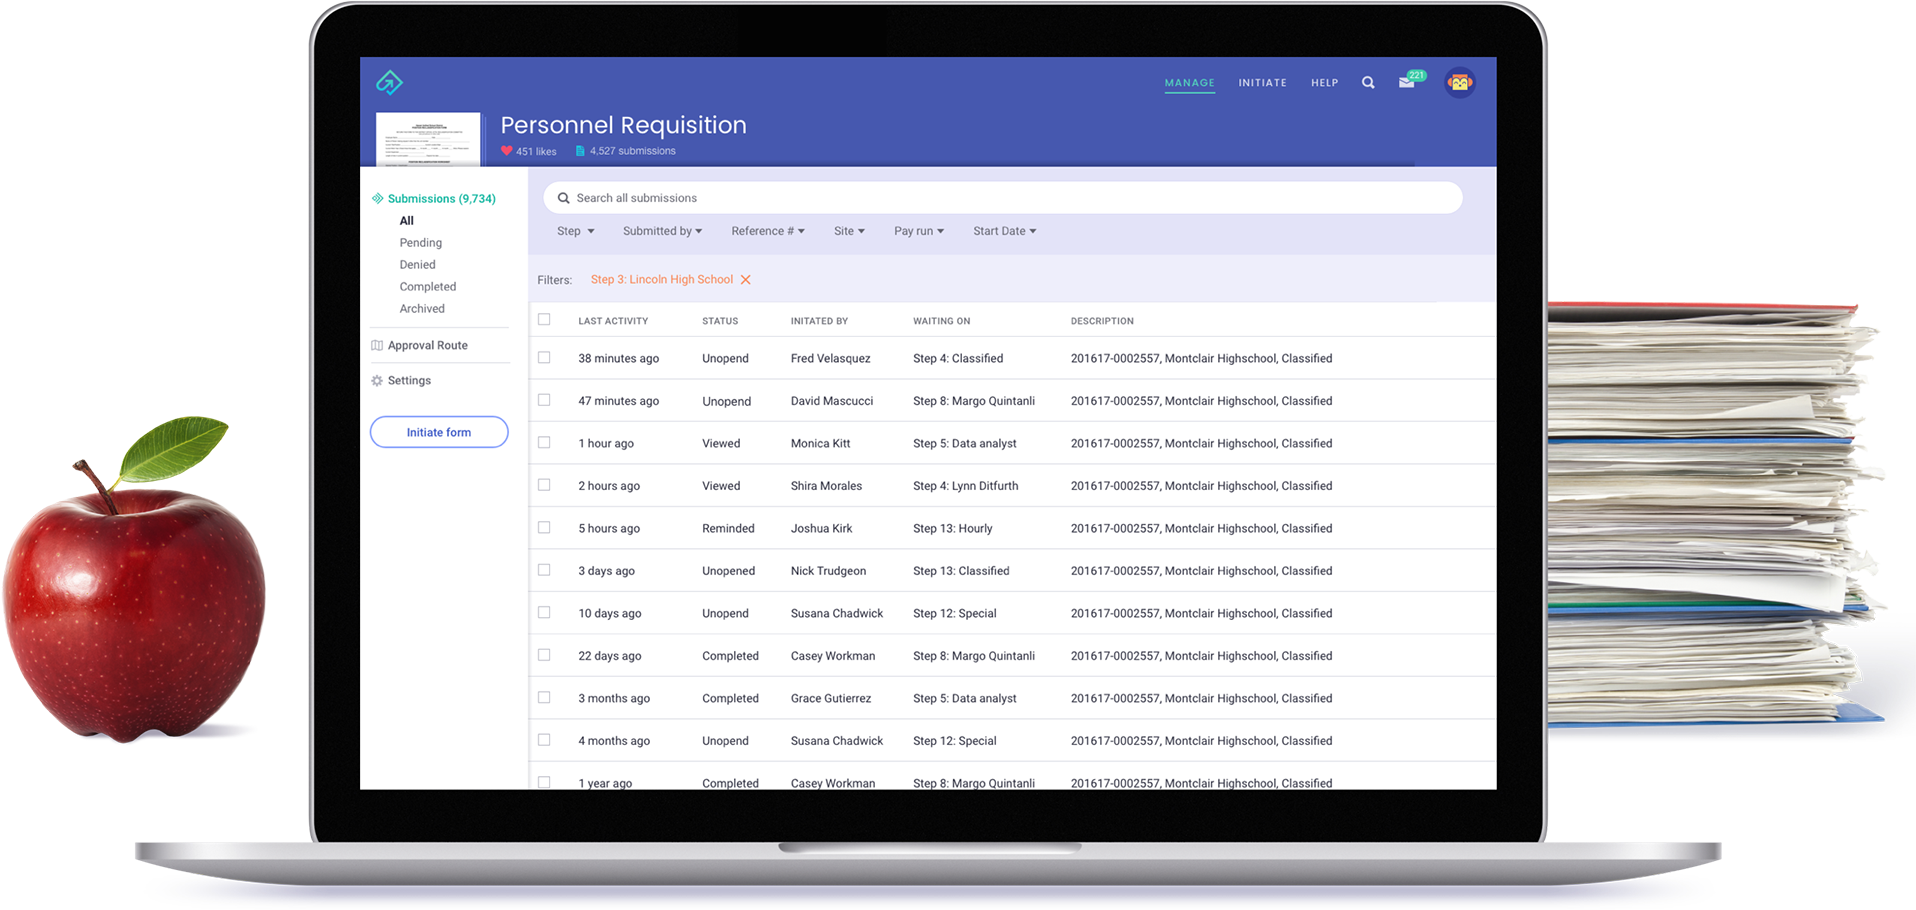Open the mail notifications icon showing 221
This screenshot has height=910, width=1916.
click(x=1410, y=83)
